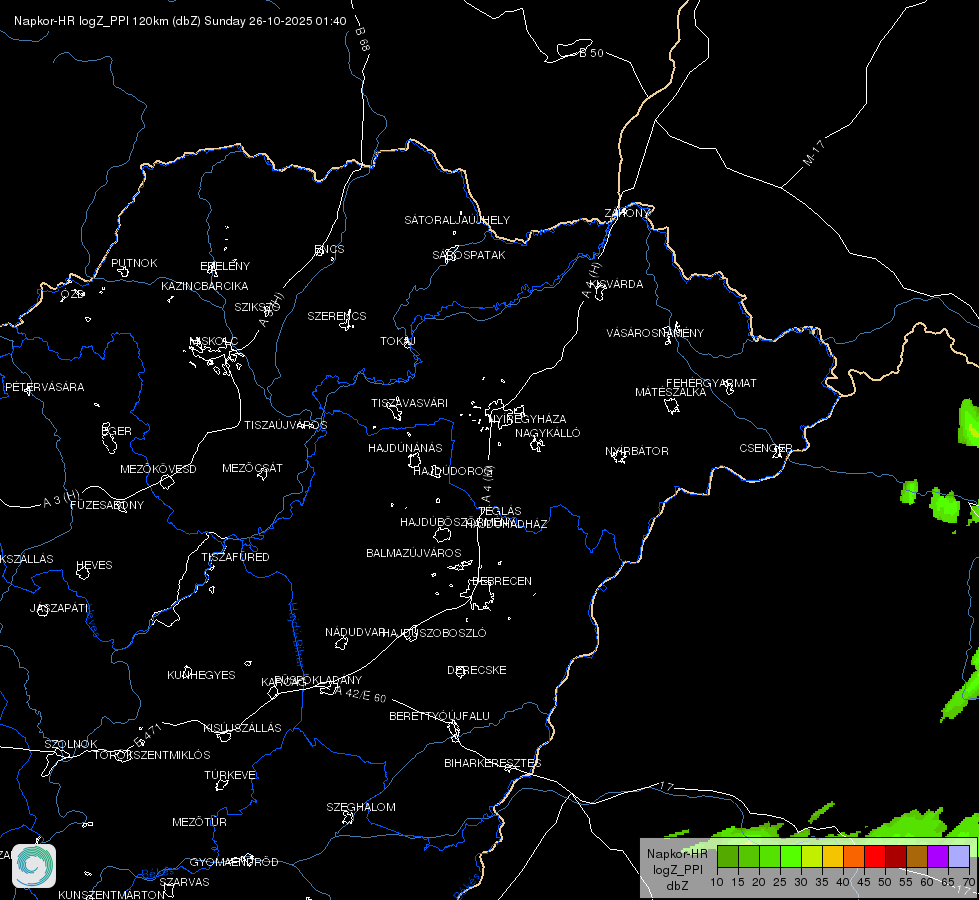Viewport: 979px width, 900px height.
Task: Click the DERECSKE label
Action: pyautogui.click(x=477, y=670)
